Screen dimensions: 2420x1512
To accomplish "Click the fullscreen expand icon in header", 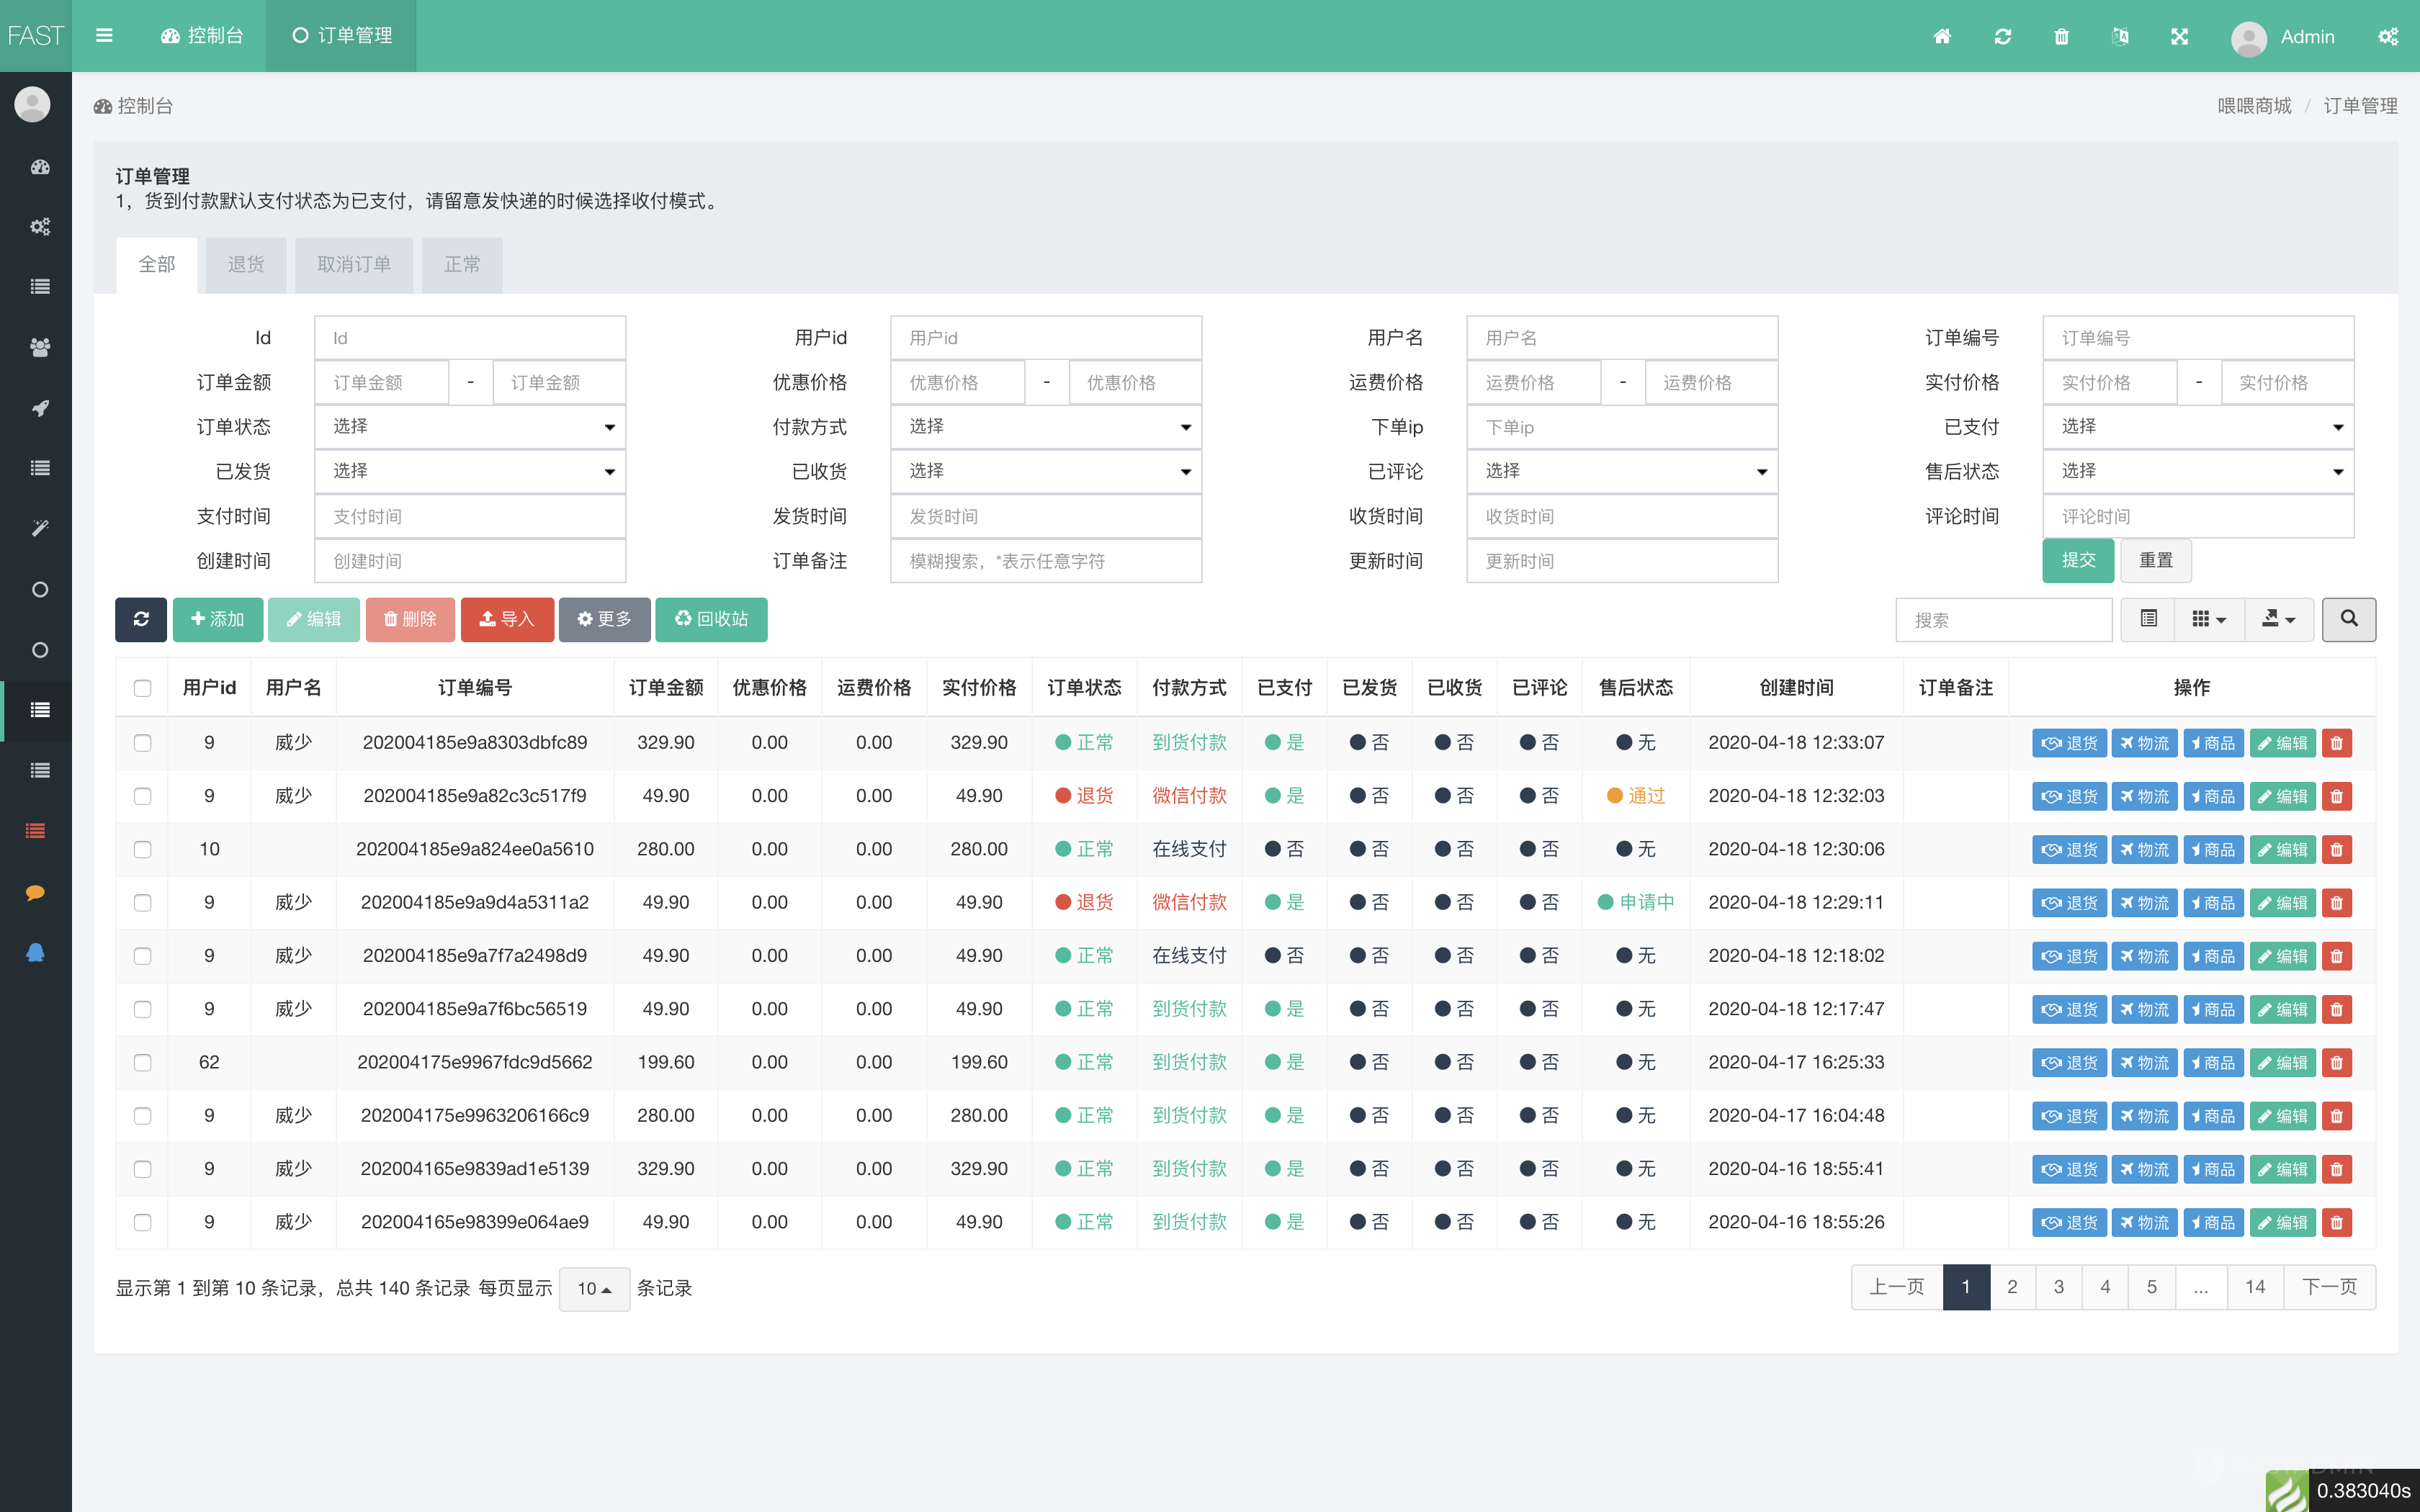I will [2180, 36].
